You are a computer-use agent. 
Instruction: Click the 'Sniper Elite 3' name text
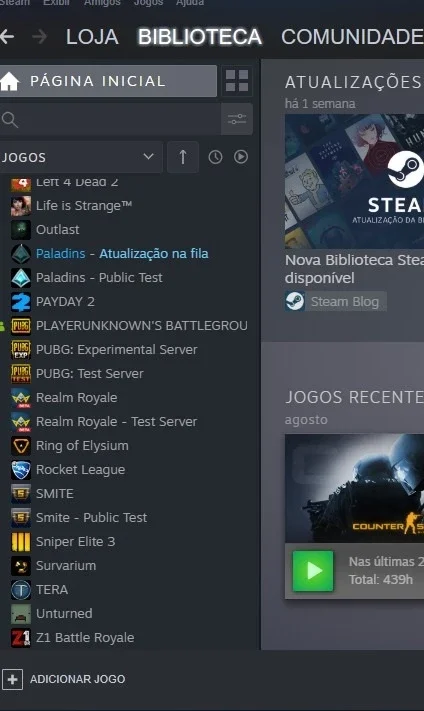tap(75, 542)
